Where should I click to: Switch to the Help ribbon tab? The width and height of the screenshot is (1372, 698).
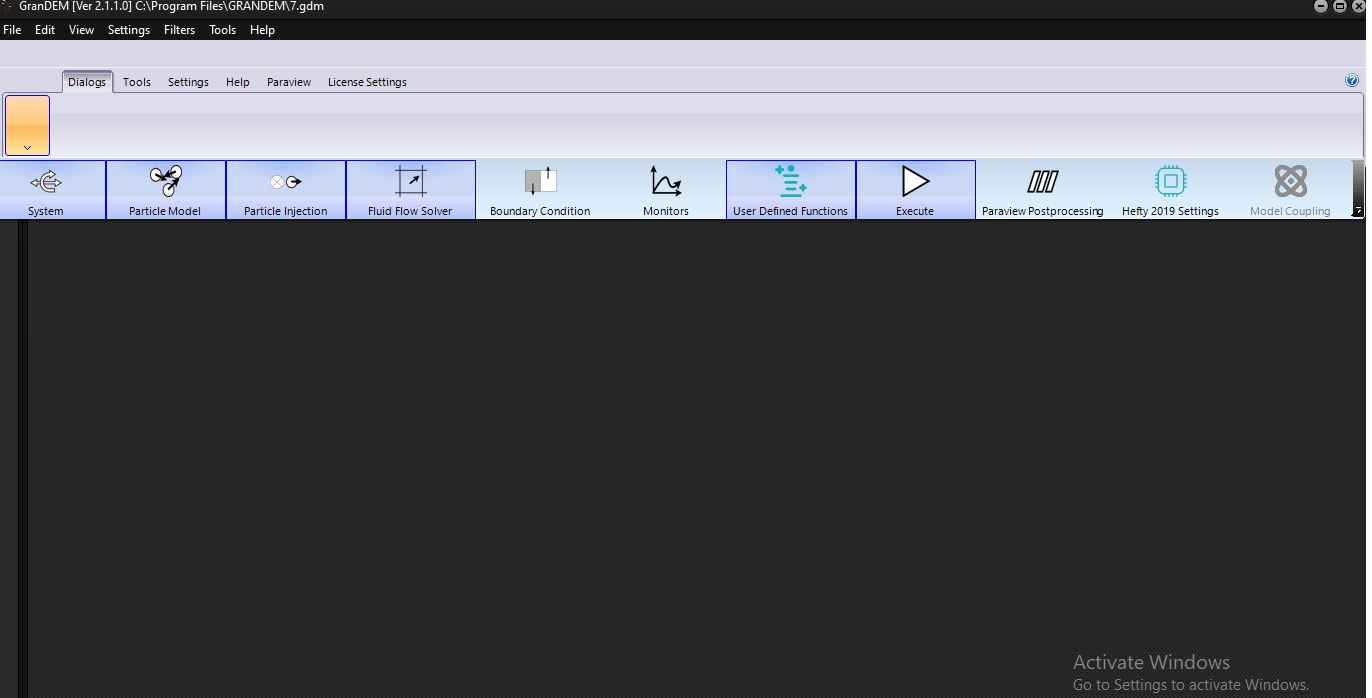coord(238,82)
